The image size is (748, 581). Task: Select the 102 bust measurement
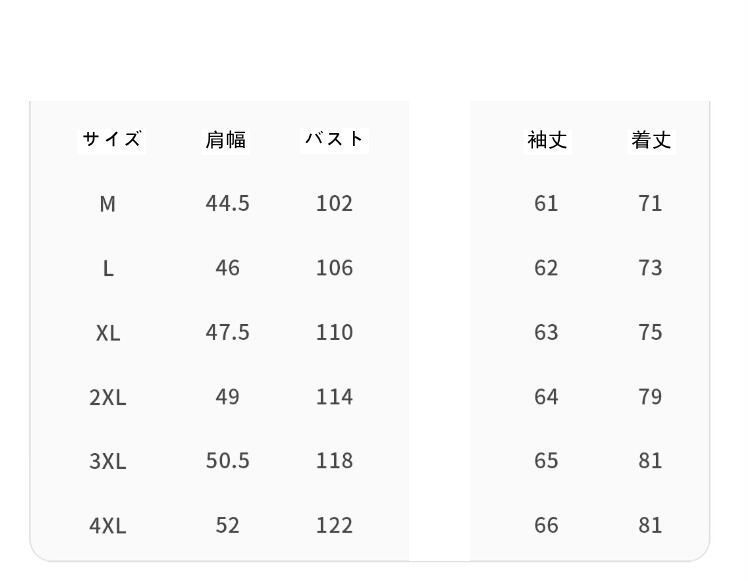click(334, 203)
